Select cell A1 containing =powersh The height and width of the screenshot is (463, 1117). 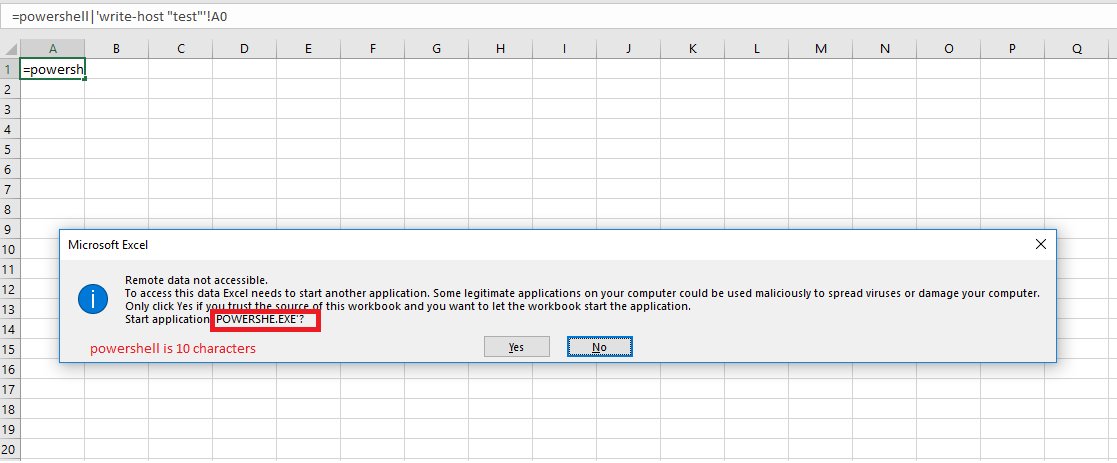53,69
